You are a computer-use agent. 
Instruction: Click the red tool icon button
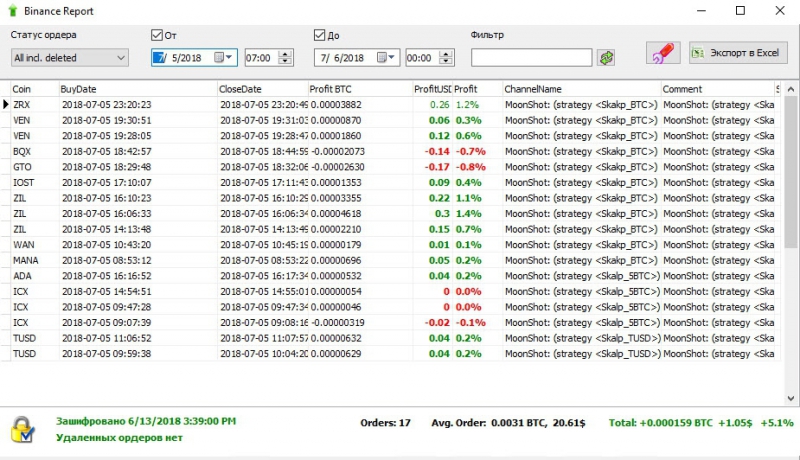tap(663, 53)
